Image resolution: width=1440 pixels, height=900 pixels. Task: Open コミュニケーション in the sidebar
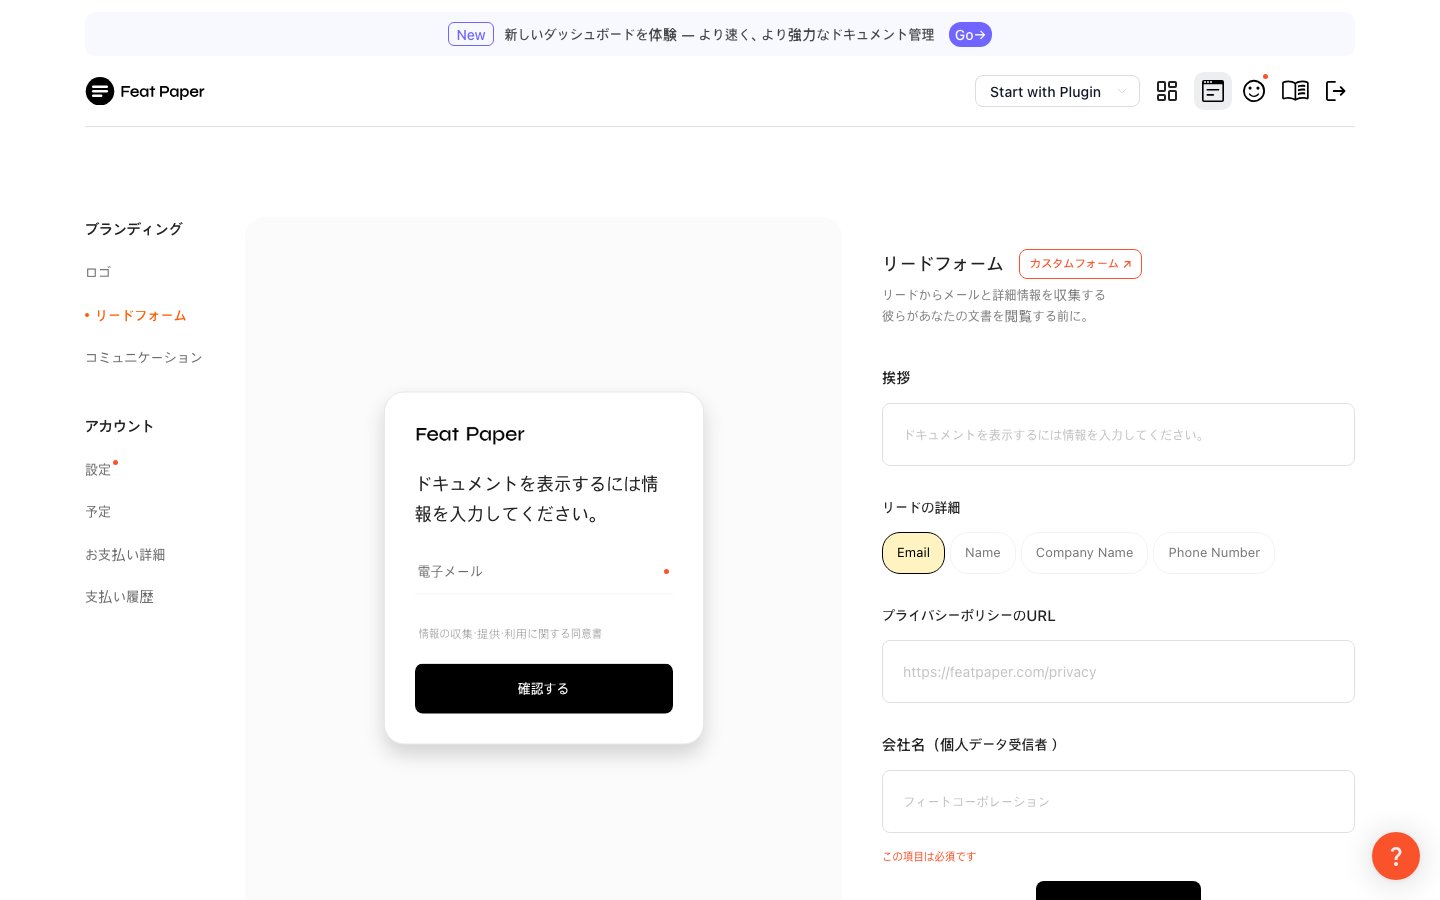[x=144, y=357]
